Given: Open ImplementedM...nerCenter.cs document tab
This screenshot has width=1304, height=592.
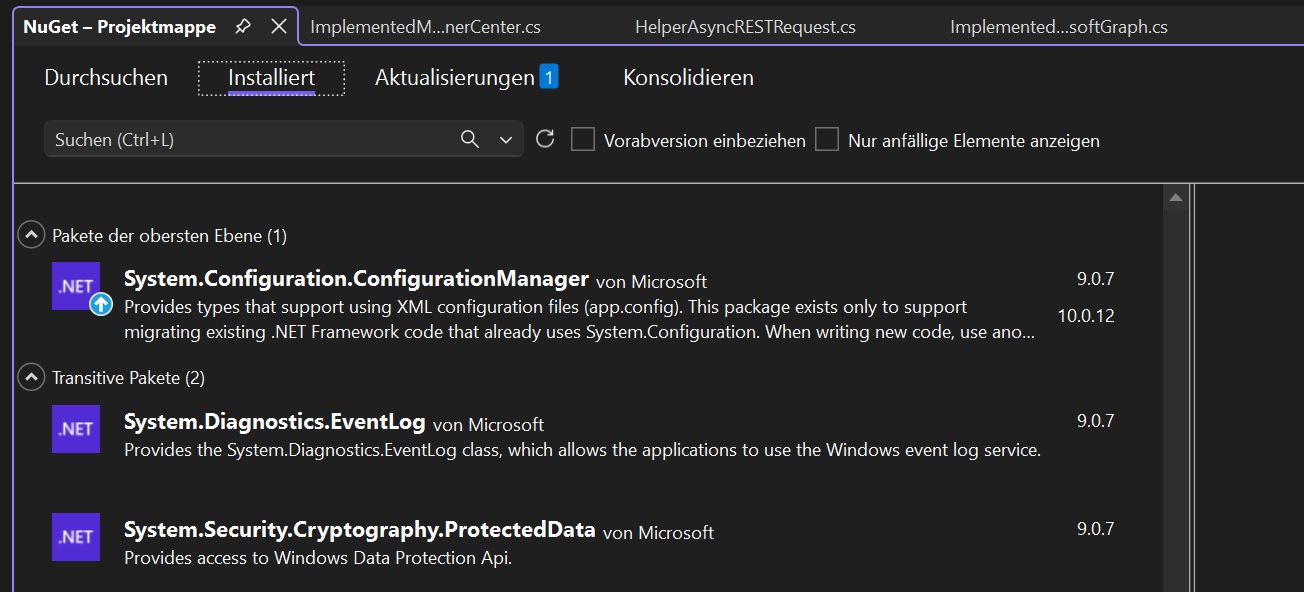Looking at the screenshot, I should [426, 27].
